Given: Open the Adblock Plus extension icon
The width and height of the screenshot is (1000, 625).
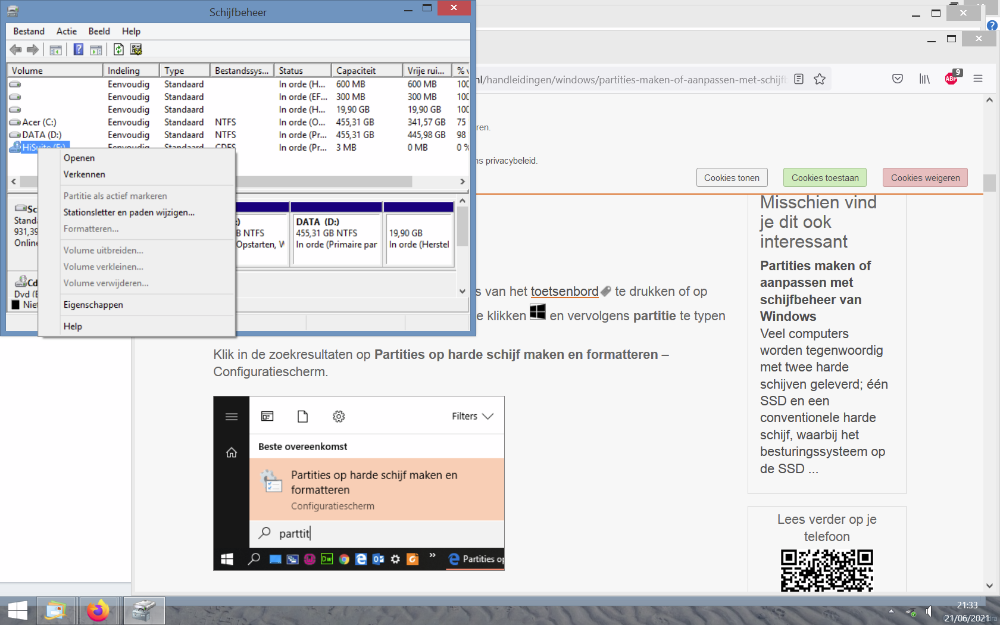Looking at the screenshot, I should pos(951,78).
